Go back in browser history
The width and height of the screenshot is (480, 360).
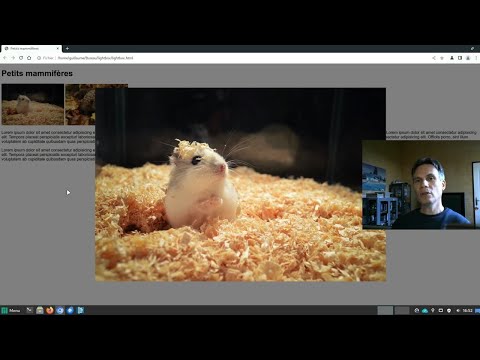[x=5, y=58]
